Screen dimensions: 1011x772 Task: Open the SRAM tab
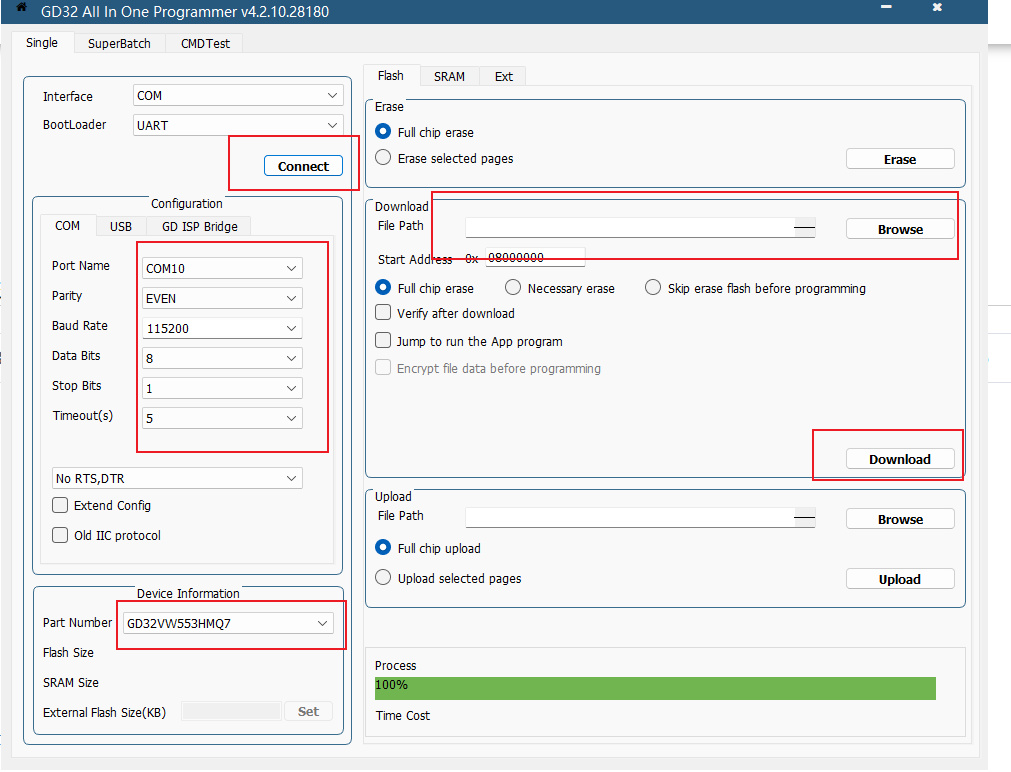coord(449,76)
